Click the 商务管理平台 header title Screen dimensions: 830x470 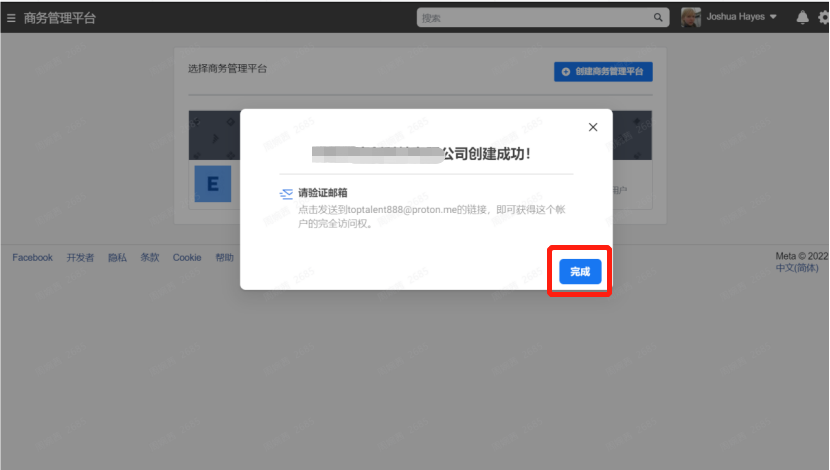click(x=60, y=18)
